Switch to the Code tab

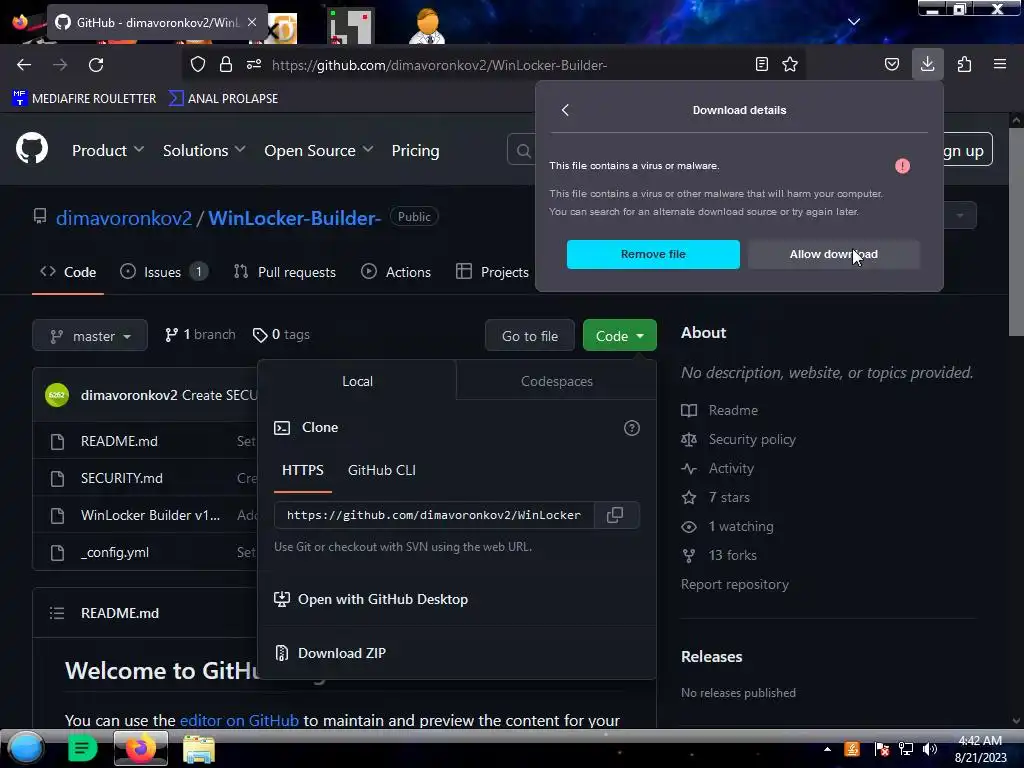68,272
